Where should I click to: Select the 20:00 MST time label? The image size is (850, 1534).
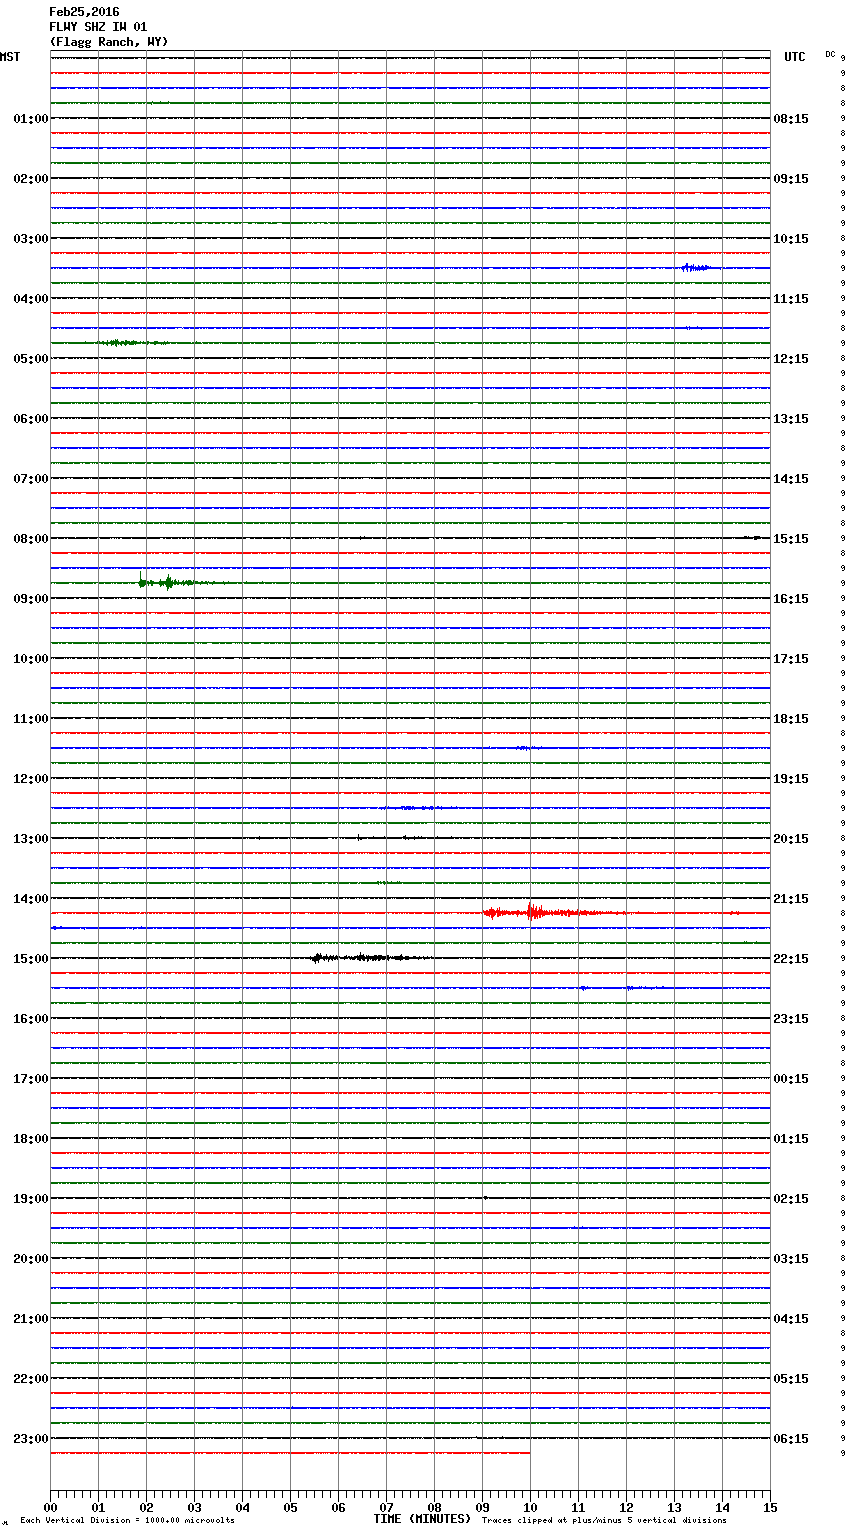[x=31, y=1259]
